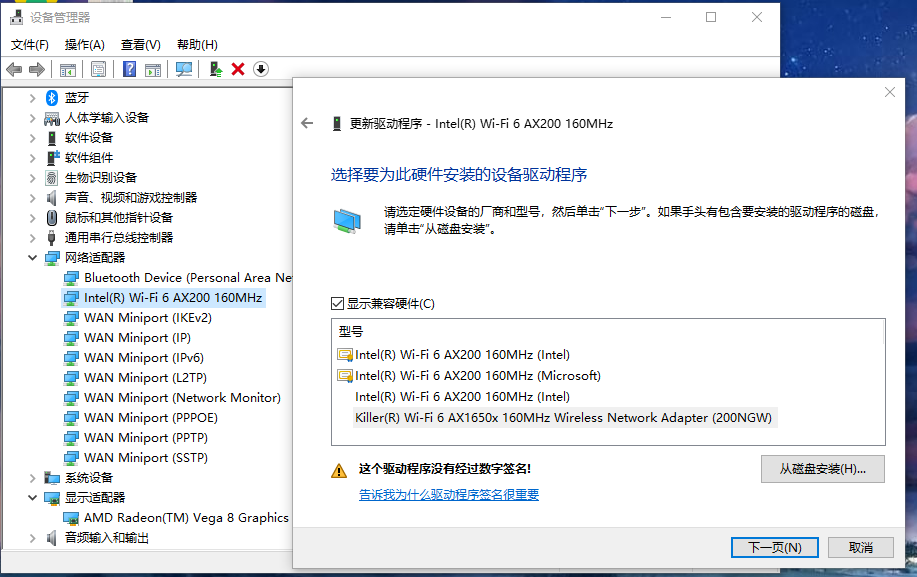Click the 取消 button

pos(861,548)
